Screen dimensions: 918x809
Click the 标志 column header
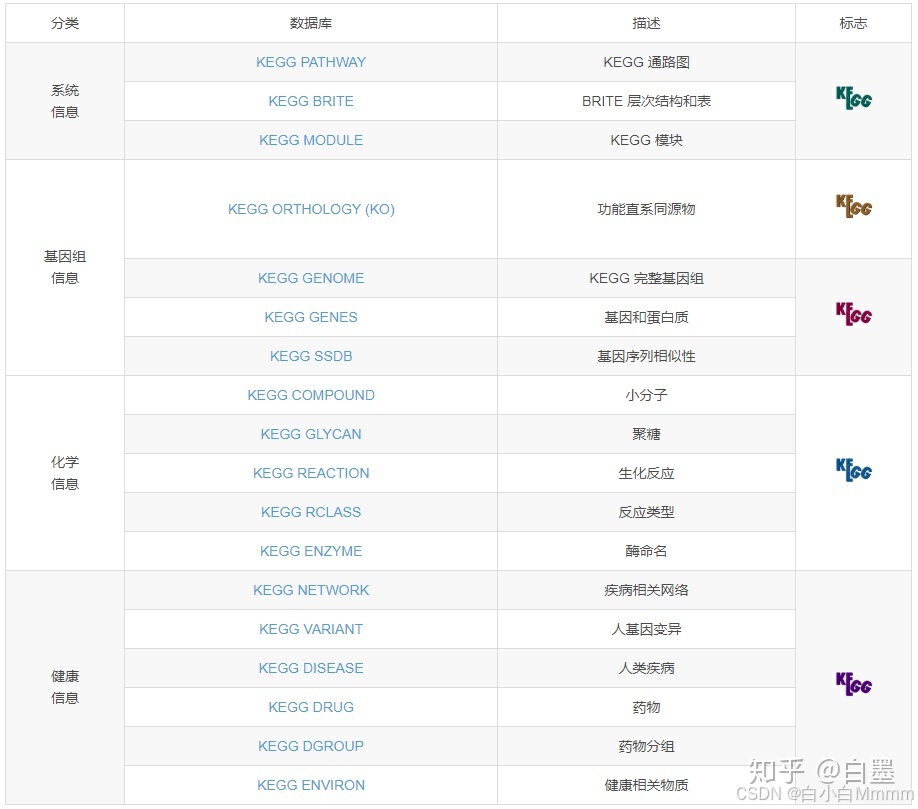853,23
